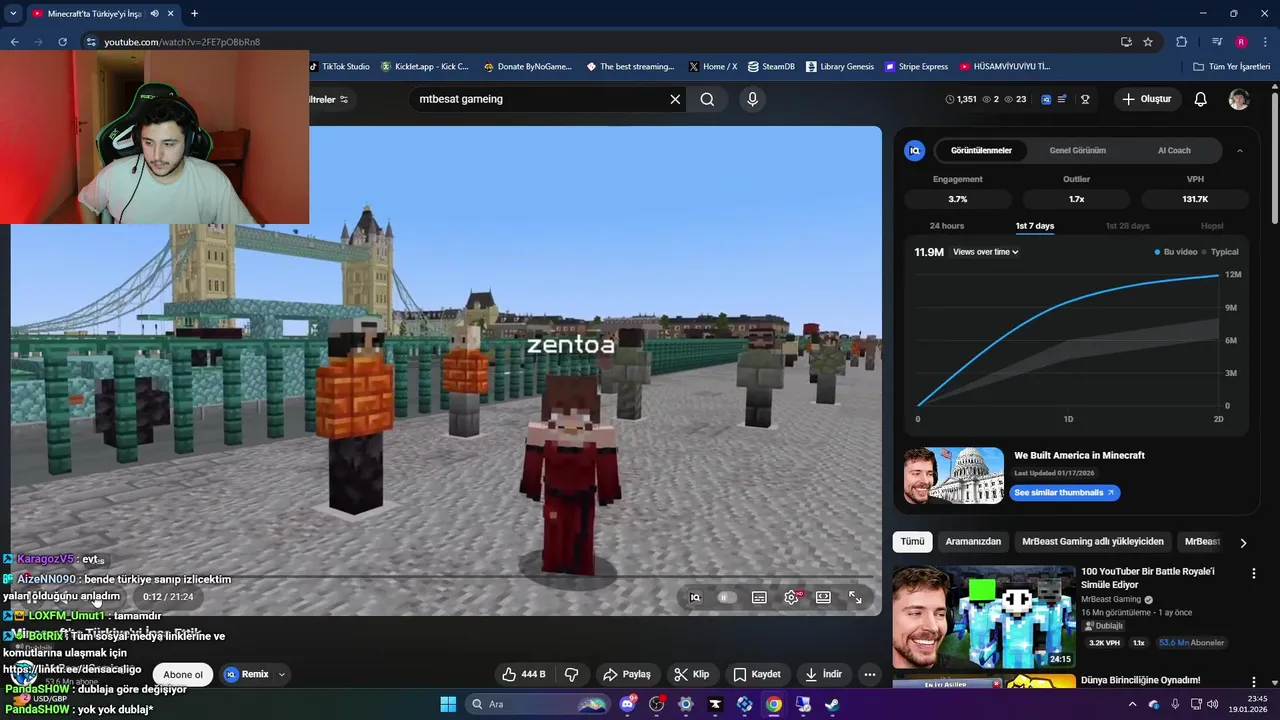
Task: Click the We Built America thumbnail image
Action: (x=953, y=476)
